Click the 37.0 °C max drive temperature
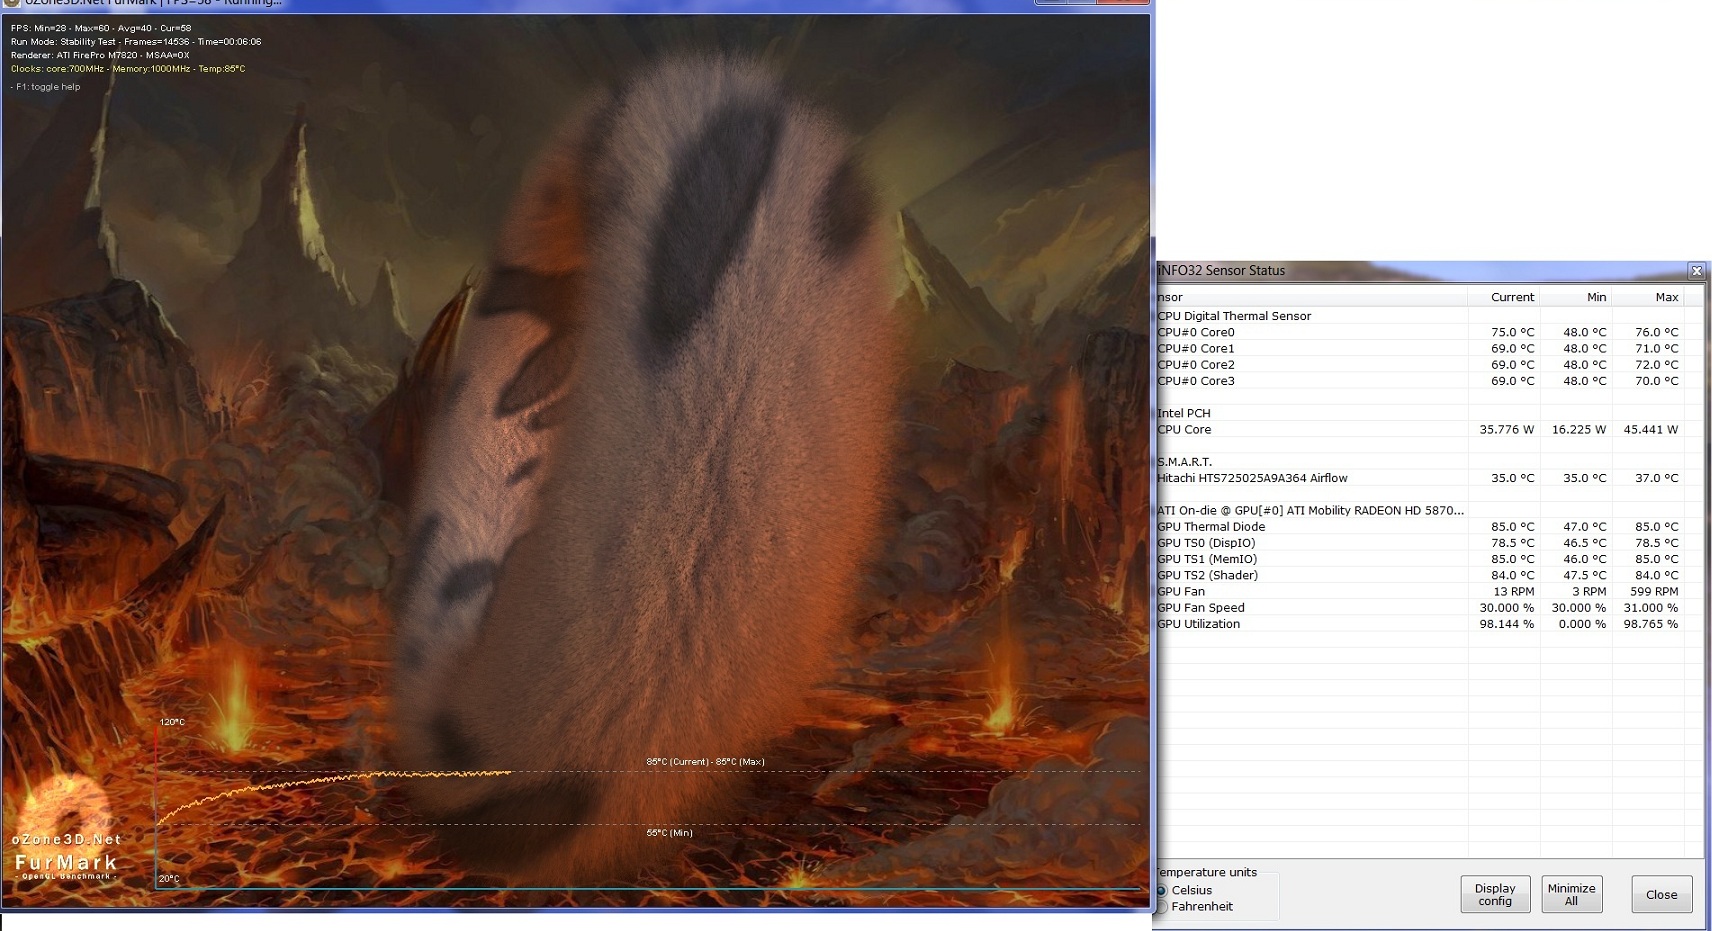The height and width of the screenshot is (931, 1712). [x=1657, y=478]
